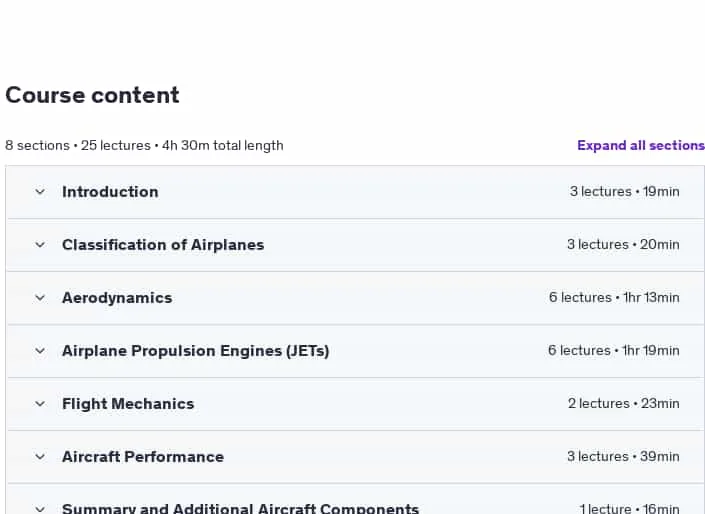
Task: Click the 3 lectures 19min label
Action: pos(625,192)
